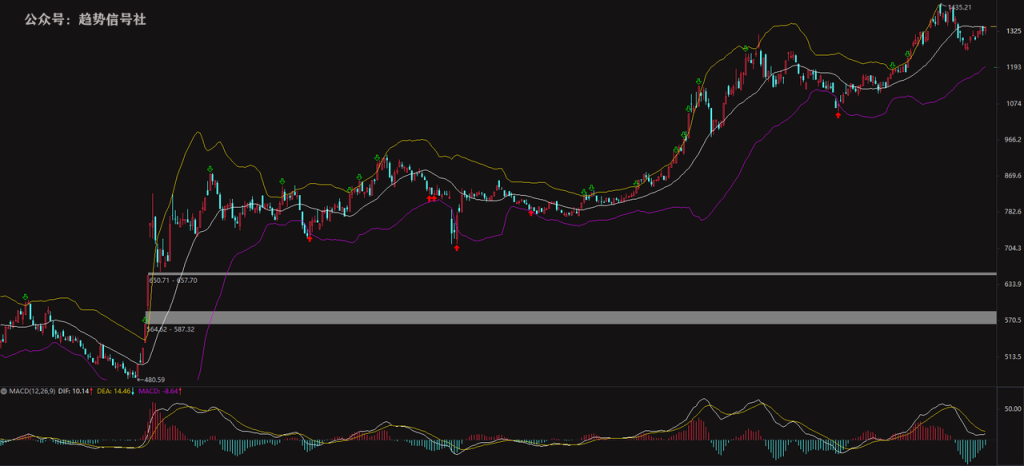The width and height of the screenshot is (1024, 466).
Task: Click the green arrow beside the 564.62 zone
Action: pyautogui.click(x=144, y=318)
